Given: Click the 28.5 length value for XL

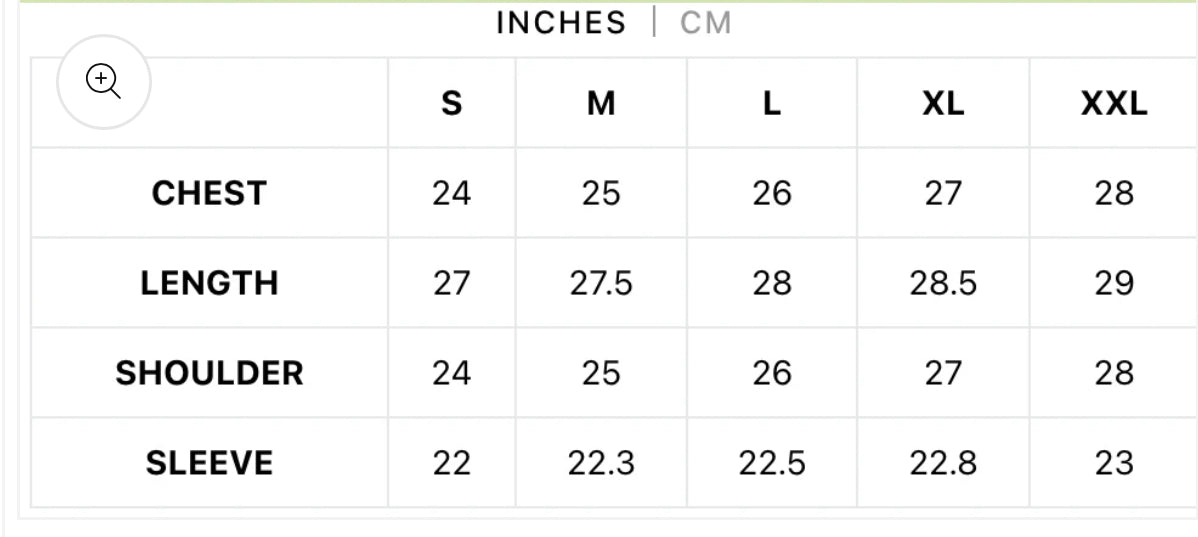Looking at the screenshot, I should click(943, 283).
